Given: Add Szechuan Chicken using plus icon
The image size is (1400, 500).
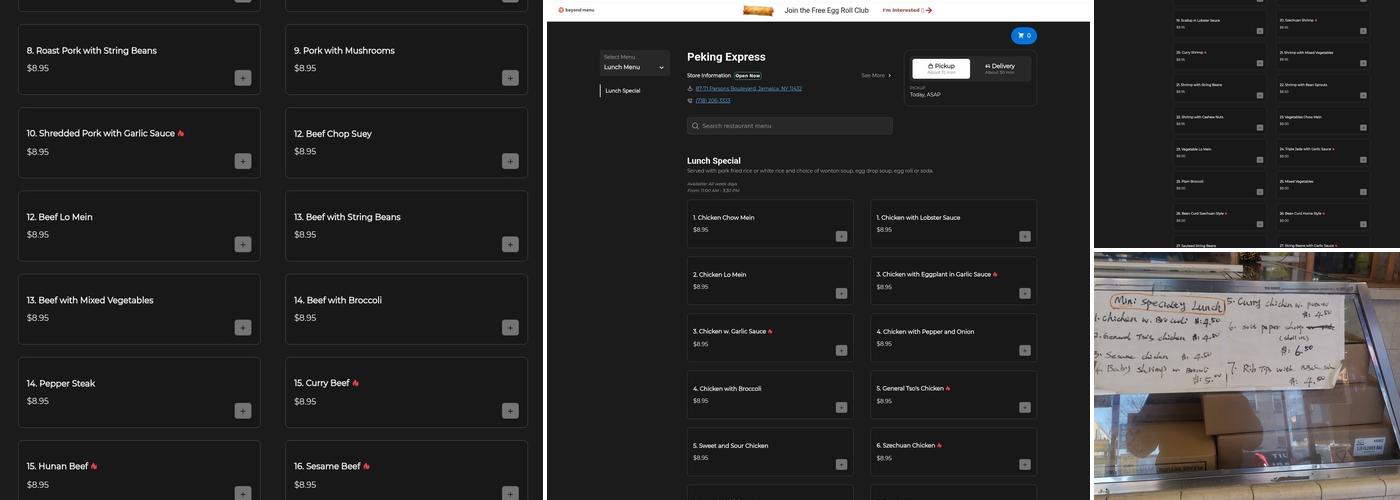Looking at the screenshot, I should click(x=1024, y=465).
